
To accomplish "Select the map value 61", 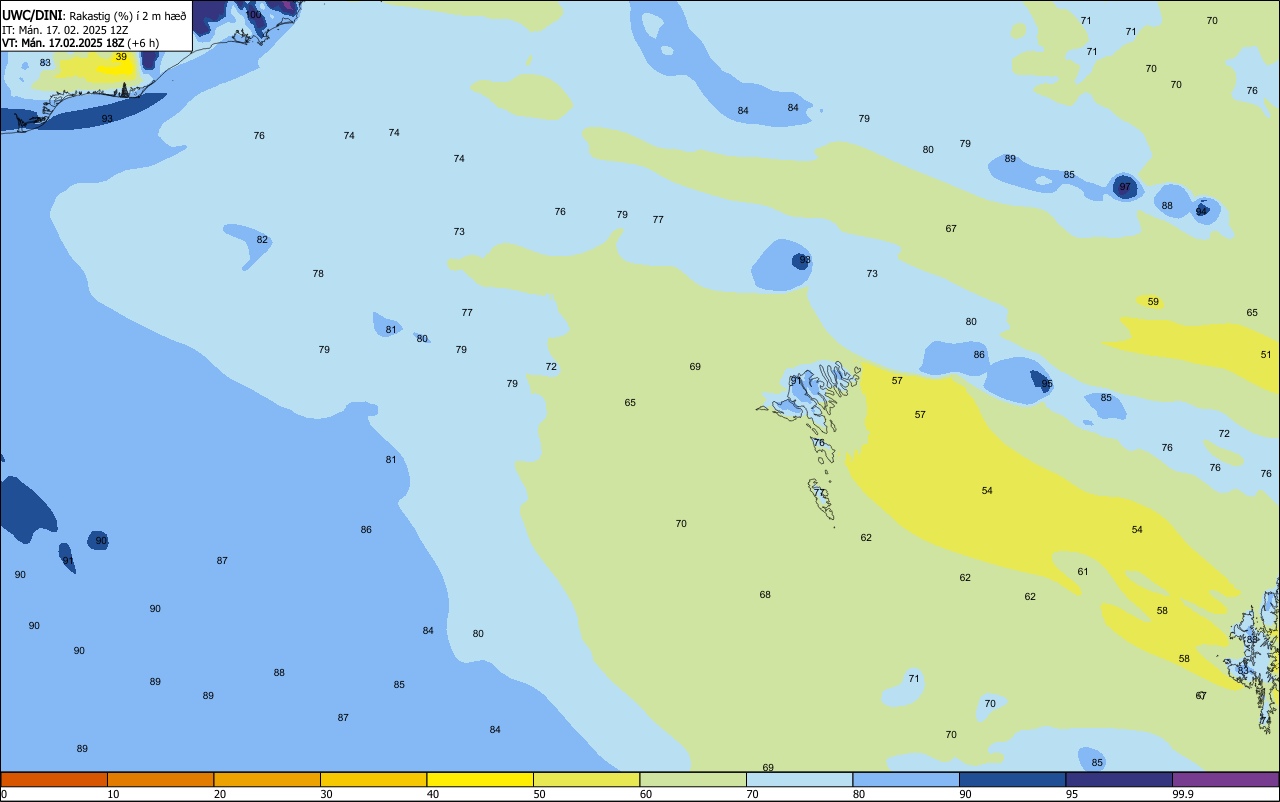I will pyautogui.click(x=1083, y=572).
